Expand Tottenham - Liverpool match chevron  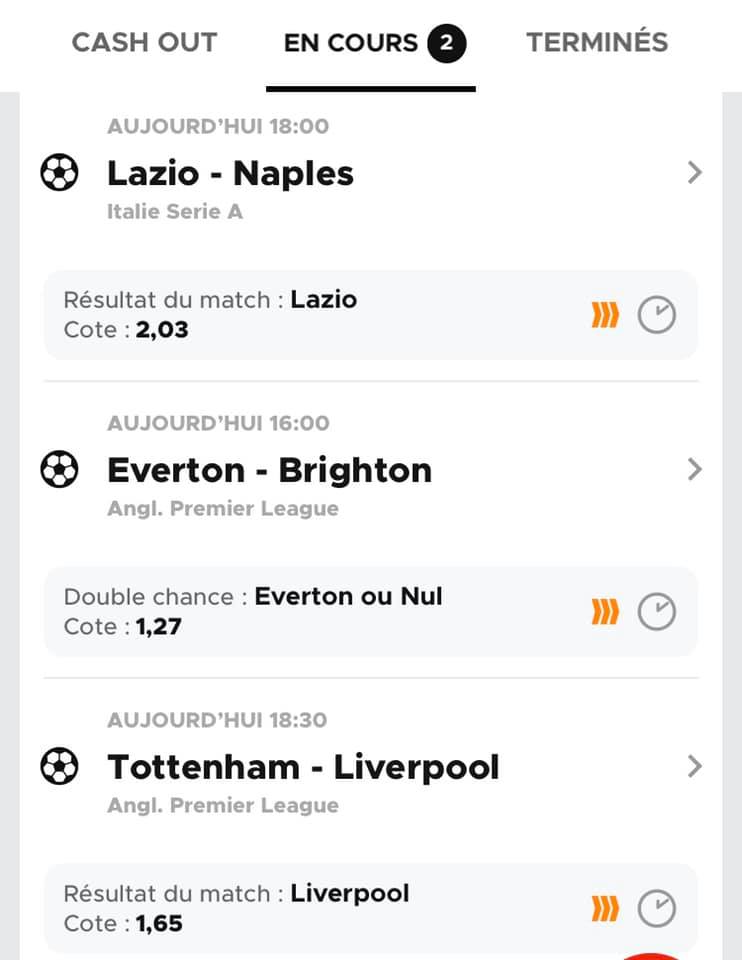pyautogui.click(x=694, y=767)
